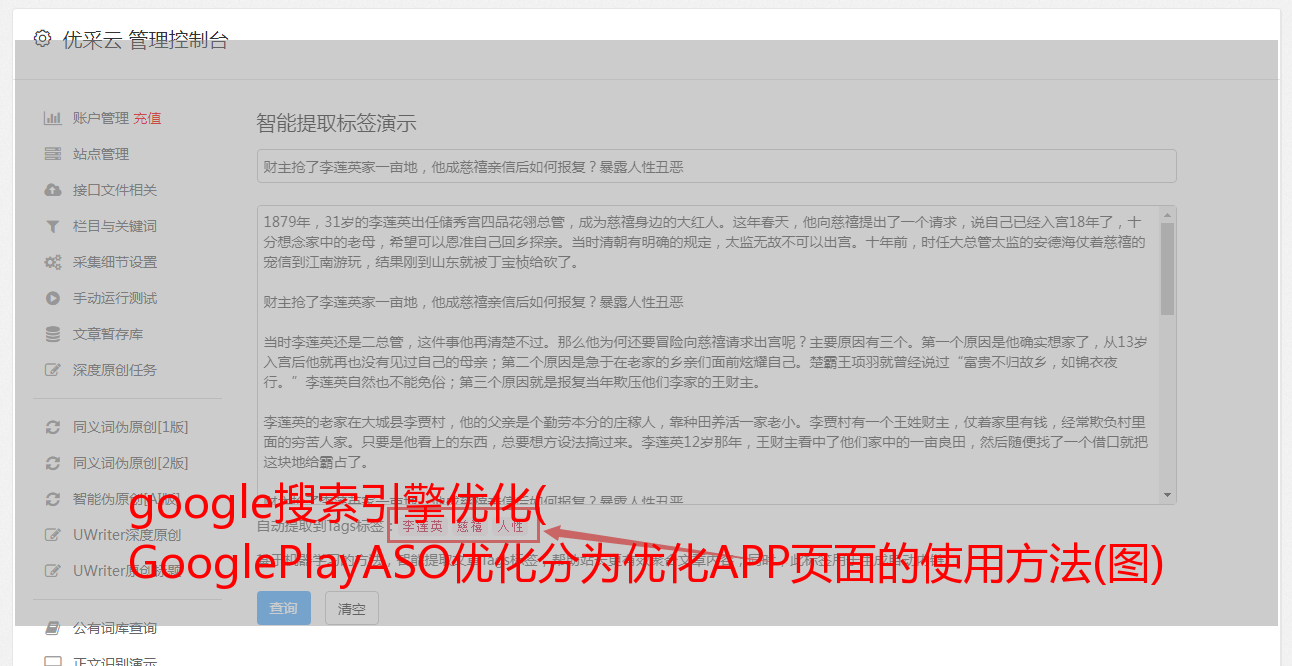Click the database icon for 文章暂存库
Screen dimensions: 1292x666
click(x=53, y=334)
